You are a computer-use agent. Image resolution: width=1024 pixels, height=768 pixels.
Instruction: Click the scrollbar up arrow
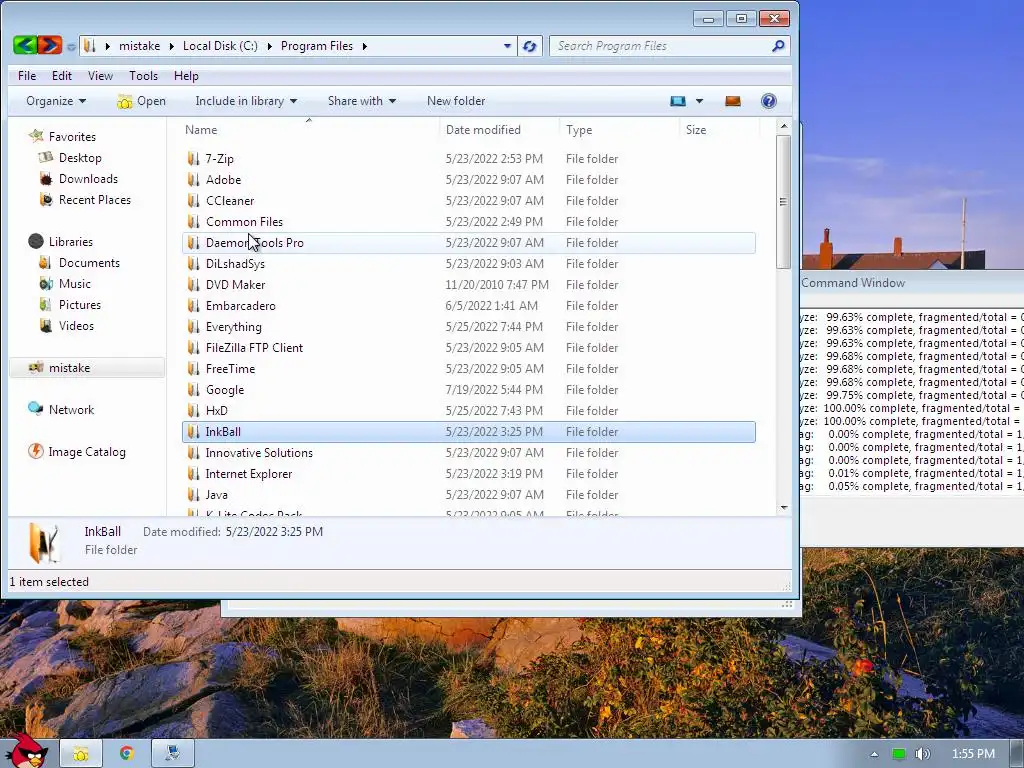point(784,125)
